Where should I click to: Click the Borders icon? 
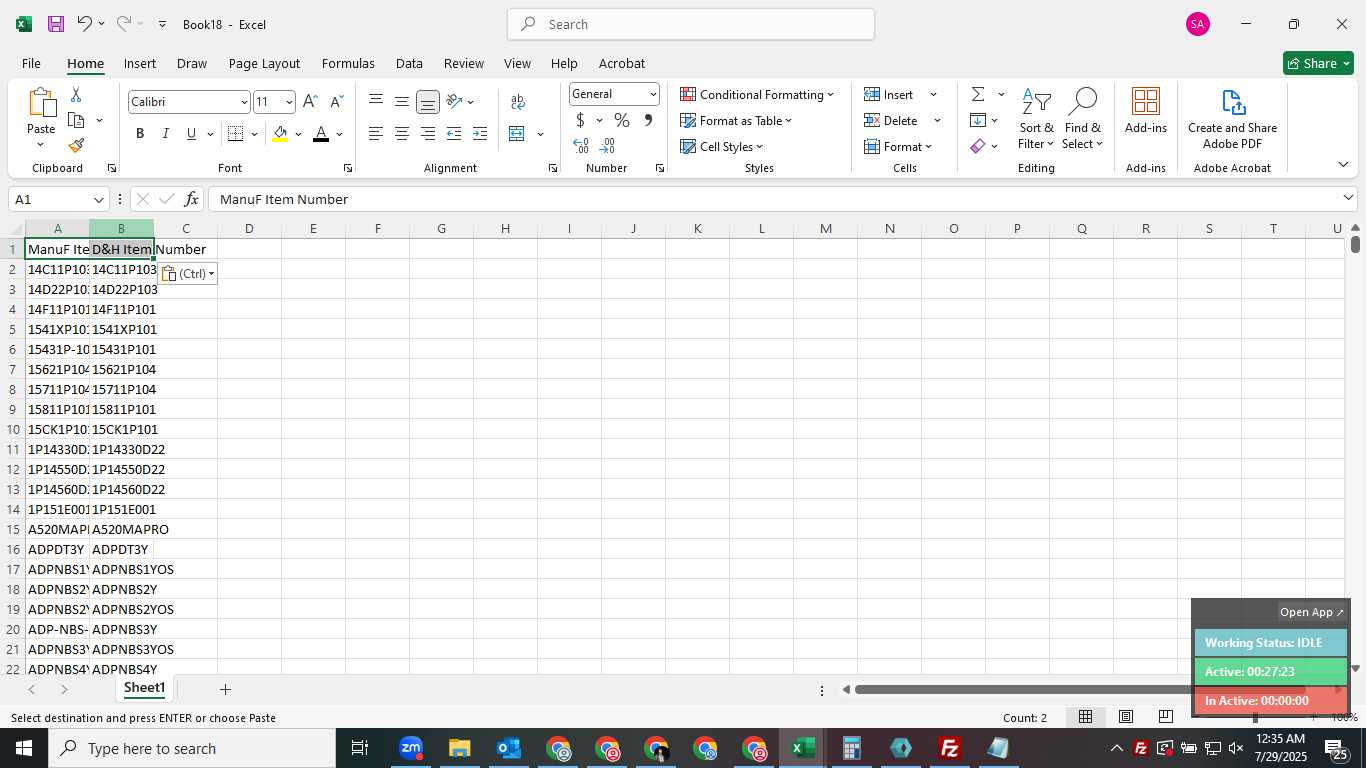[236, 134]
